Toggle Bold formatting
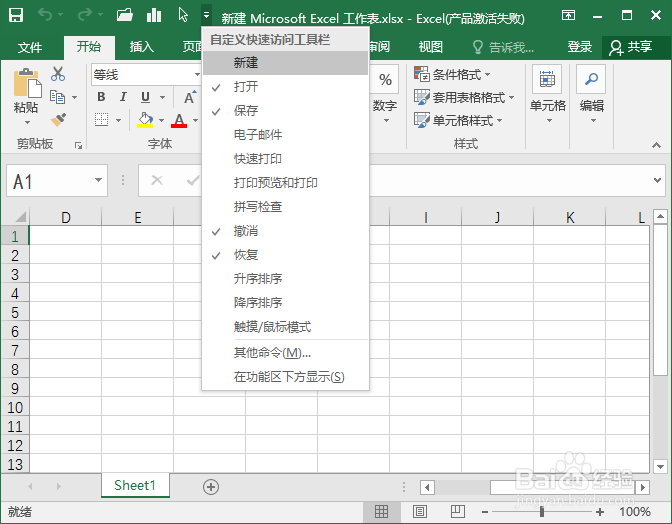The height and width of the screenshot is (524, 672). click(x=101, y=97)
